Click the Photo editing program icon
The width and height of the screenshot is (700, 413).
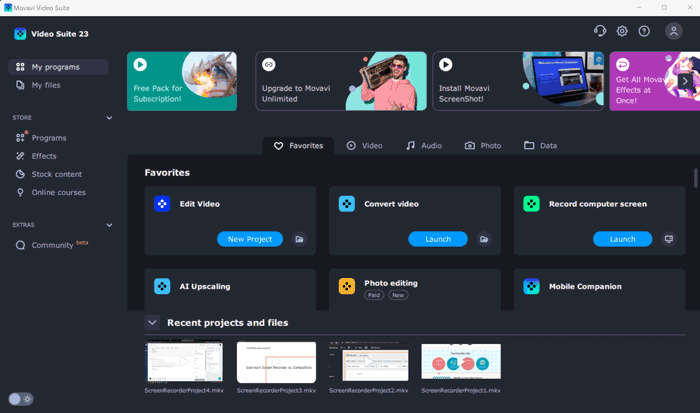347,286
